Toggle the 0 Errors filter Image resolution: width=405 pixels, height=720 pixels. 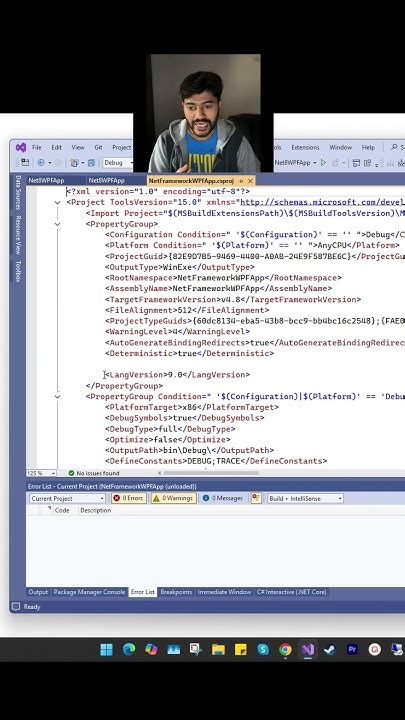(x=129, y=498)
